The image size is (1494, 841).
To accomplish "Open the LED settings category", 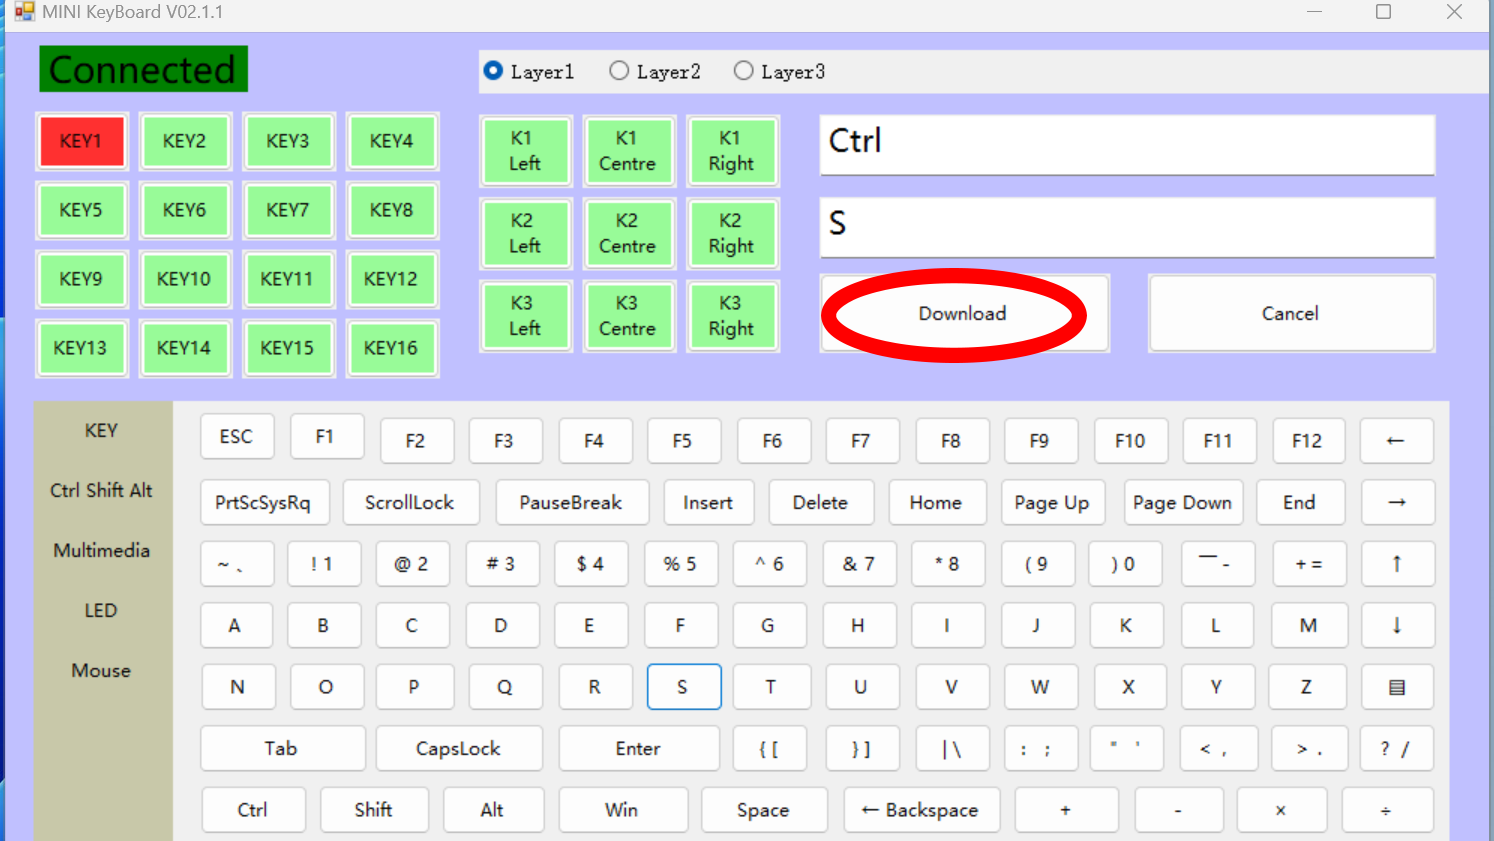I will [101, 611].
